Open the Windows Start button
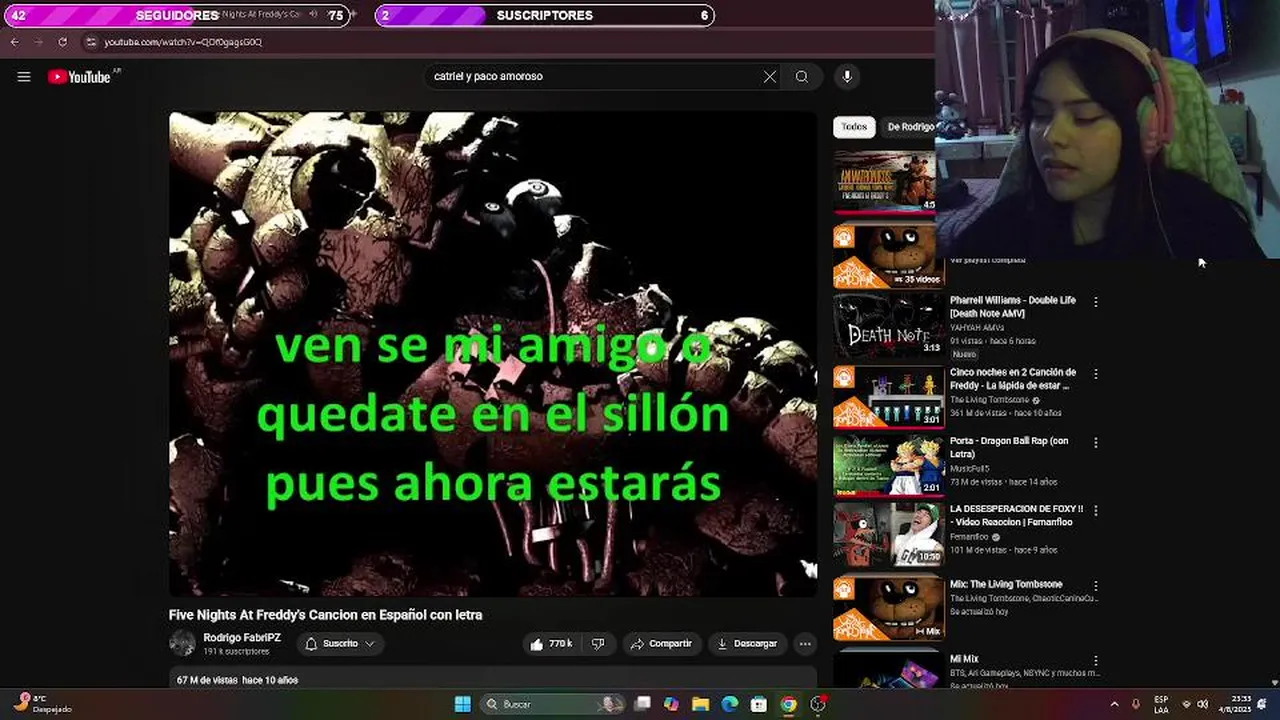Image resolution: width=1280 pixels, height=720 pixels. [462, 704]
